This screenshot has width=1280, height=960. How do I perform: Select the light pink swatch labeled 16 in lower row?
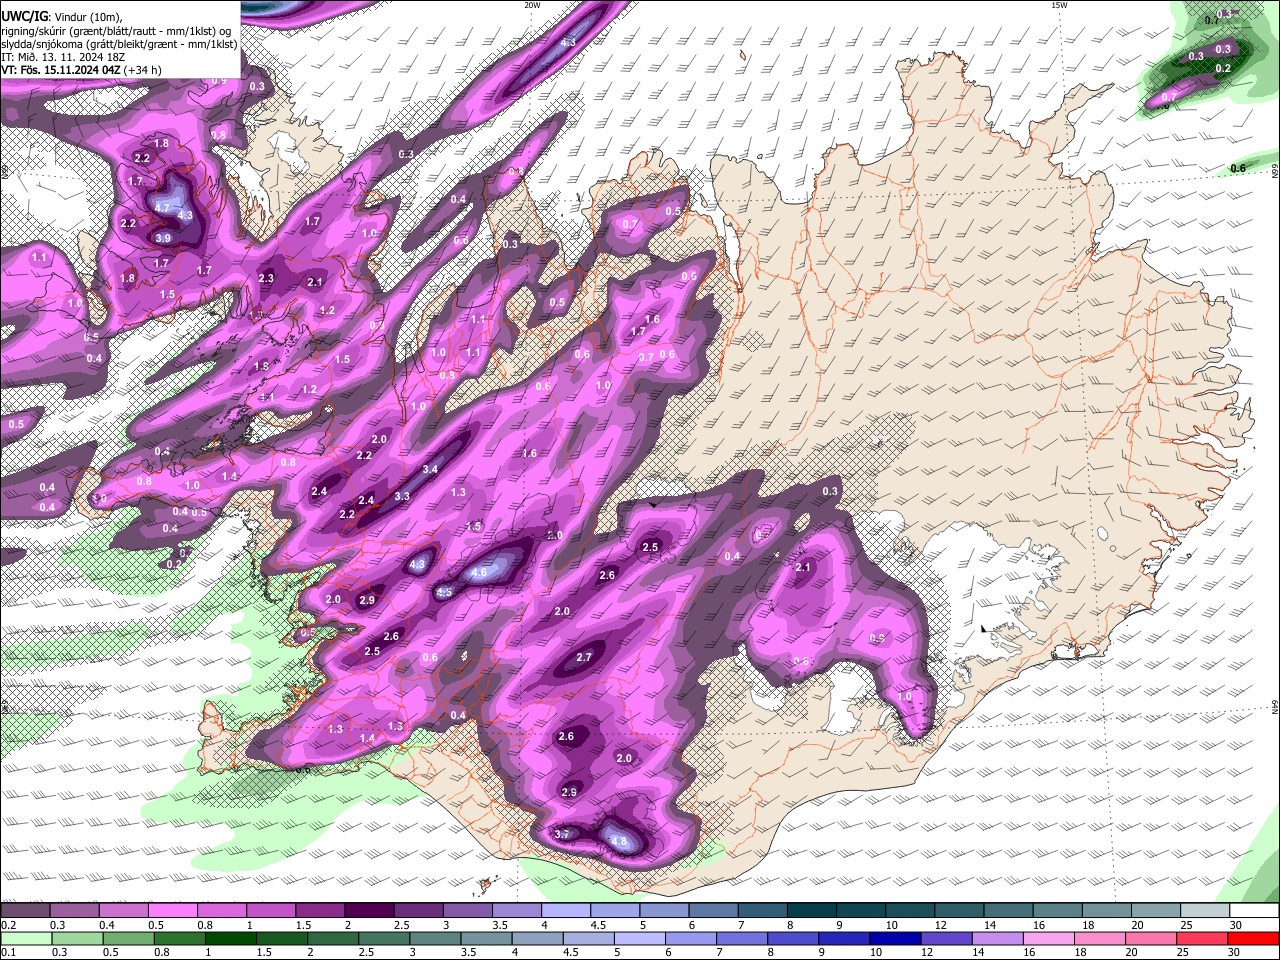tap(1048, 938)
